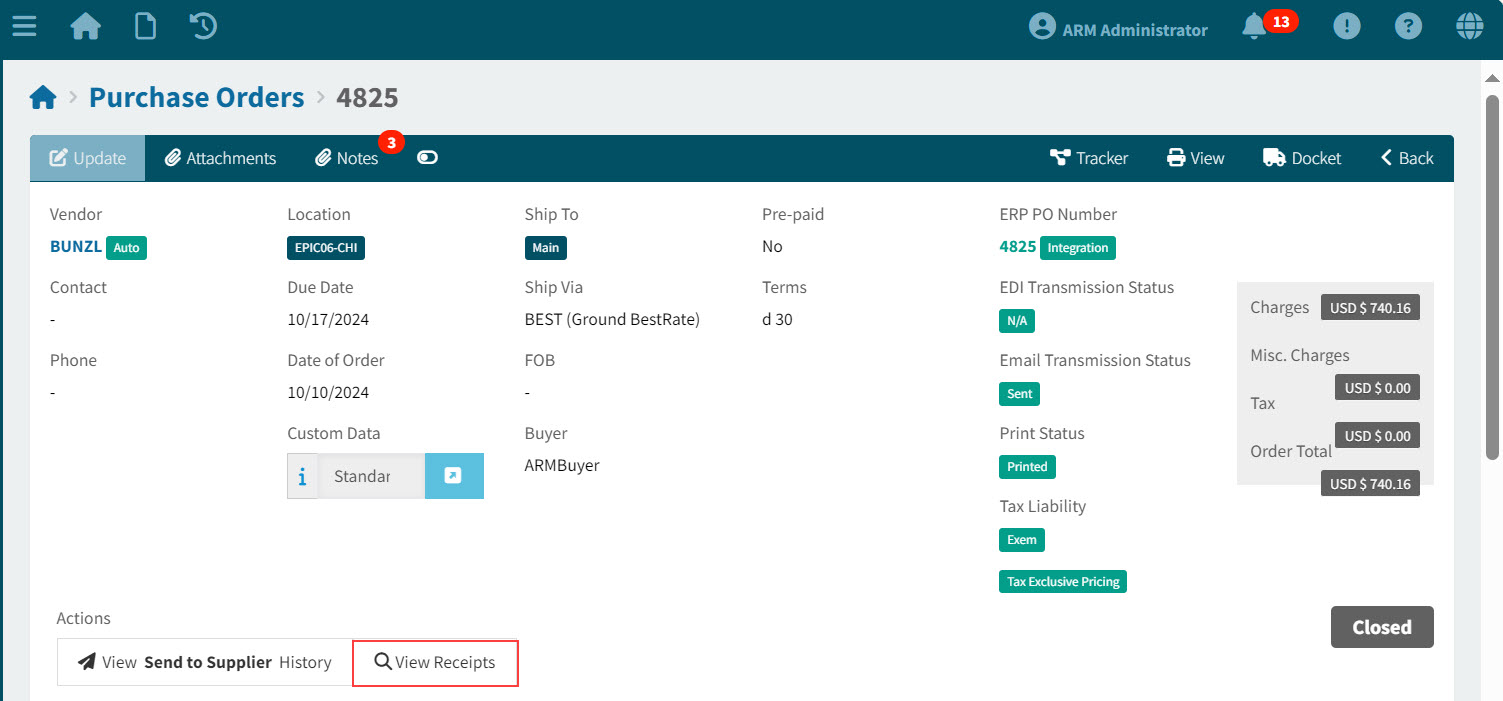Click the Custom Data info icon
This screenshot has width=1503, height=701.
click(x=303, y=476)
